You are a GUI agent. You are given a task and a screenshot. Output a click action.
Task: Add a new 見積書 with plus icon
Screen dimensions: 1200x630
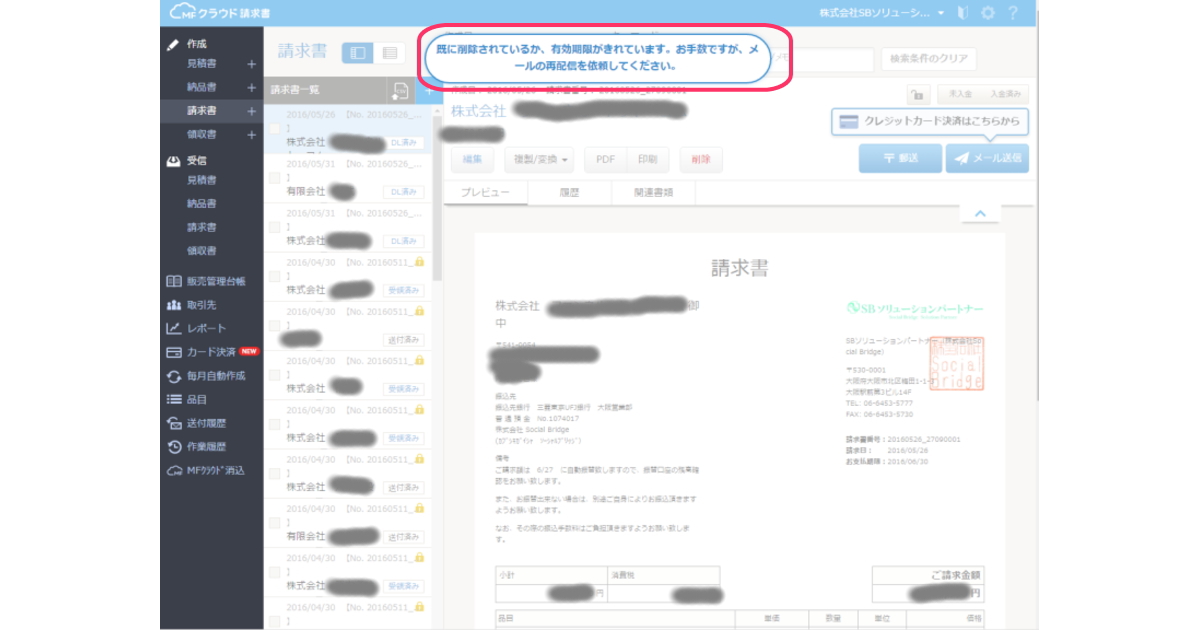[x=252, y=64]
